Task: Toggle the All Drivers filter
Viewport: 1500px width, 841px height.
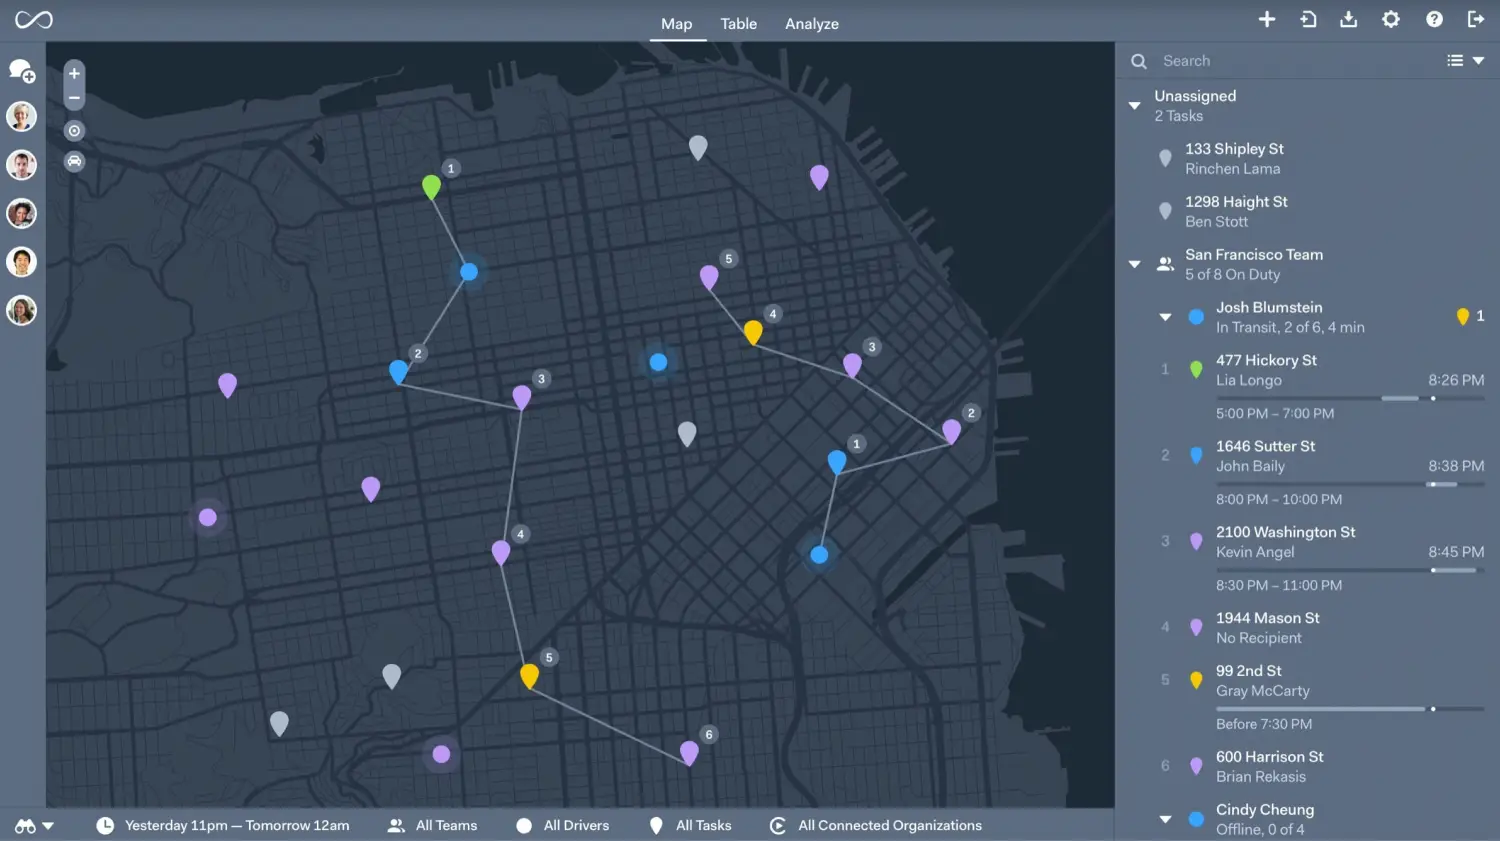Action: click(563, 825)
